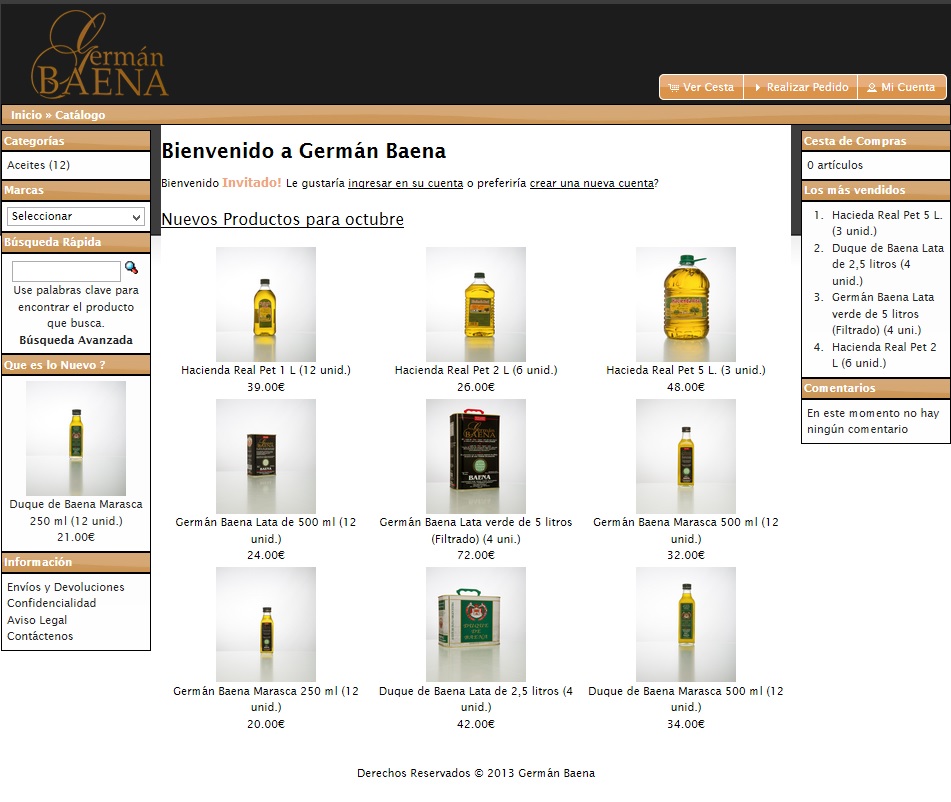Click the Catálogo breadcrumb link
Viewport: 951px width, 802px height.
tap(80, 115)
